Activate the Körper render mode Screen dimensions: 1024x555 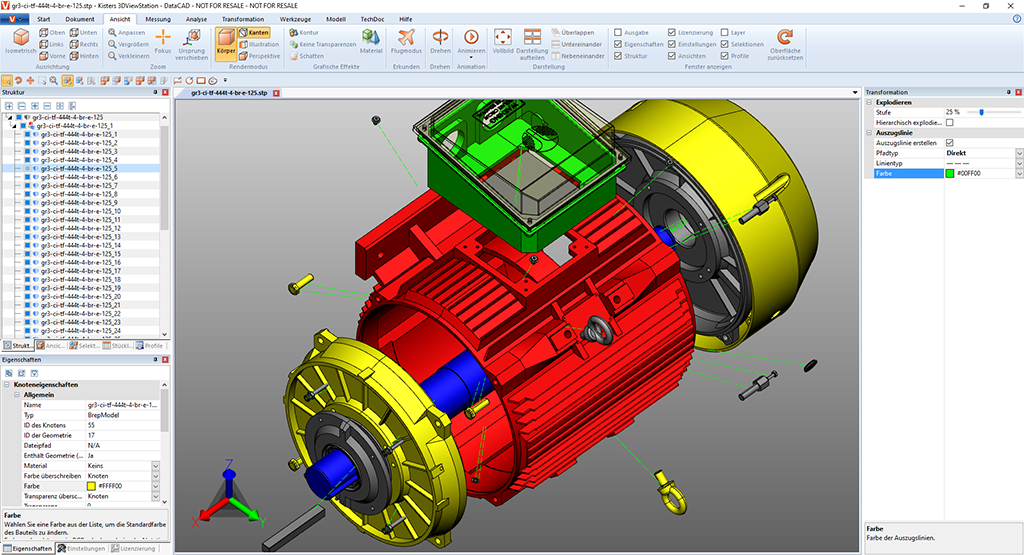(x=225, y=44)
